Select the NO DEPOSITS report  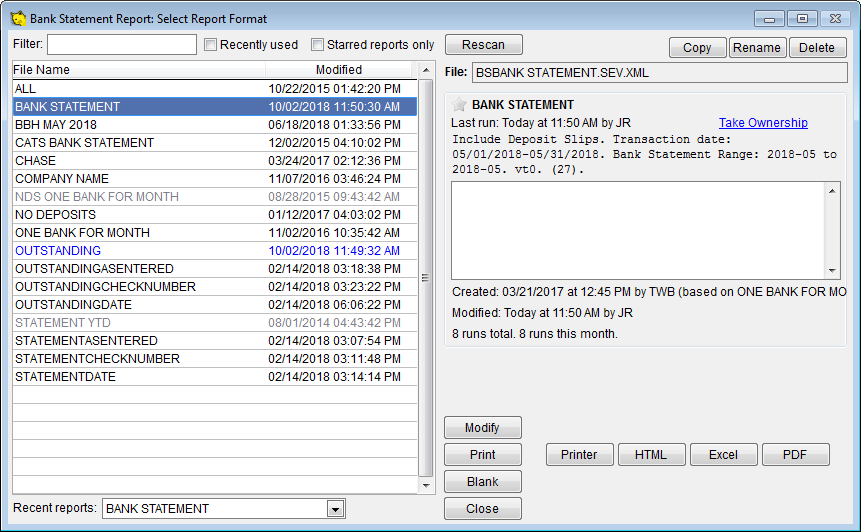coord(215,215)
